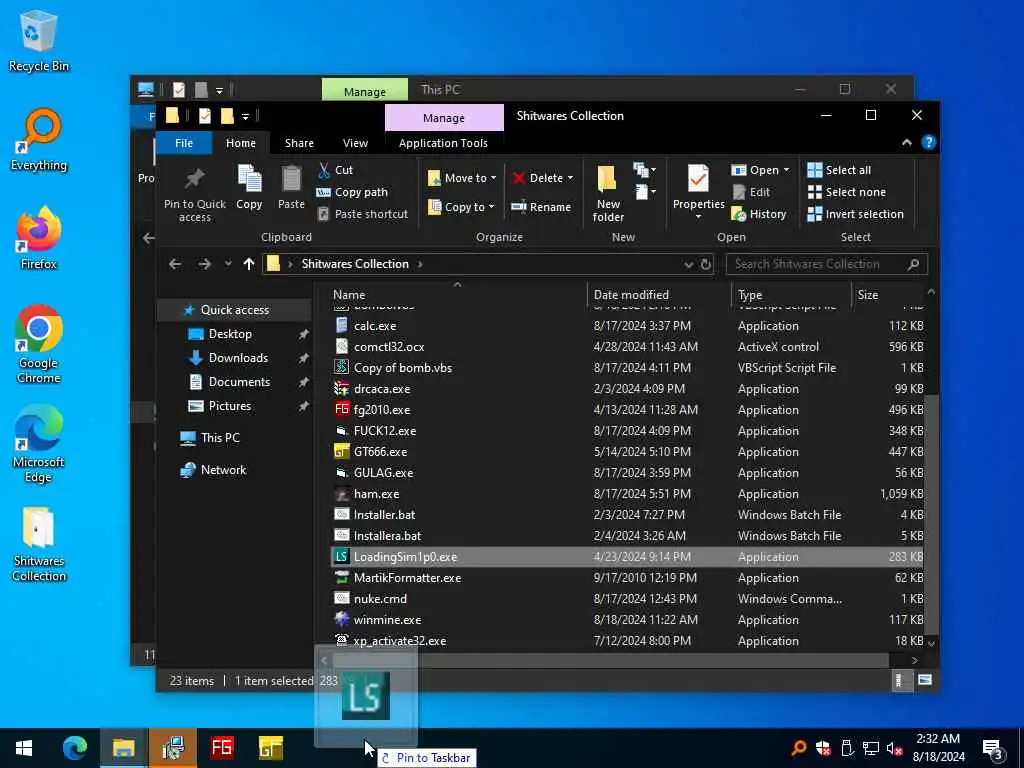This screenshot has height=768, width=1024.
Task: Go up one folder level
Action: pos(249,264)
